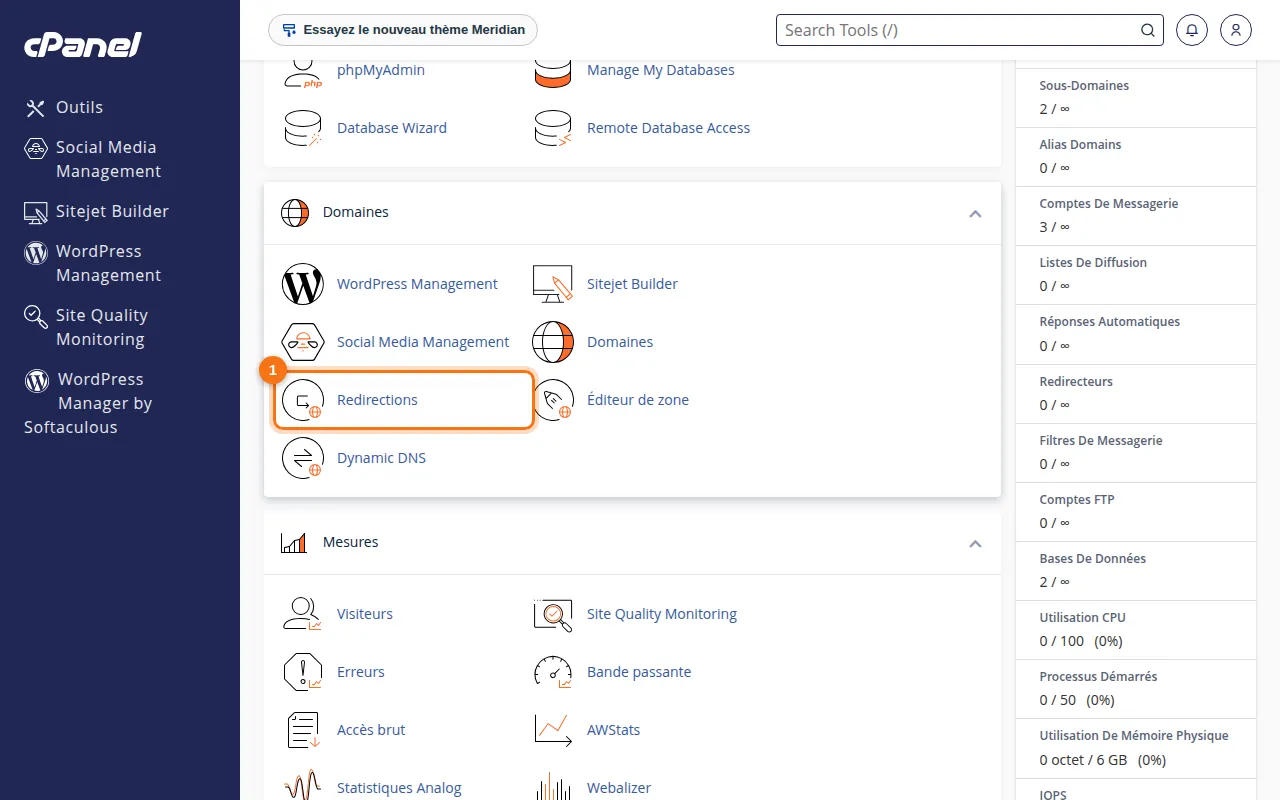Viewport: 1280px width, 800px height.
Task: Click the Erreurs icon
Action: click(302, 672)
